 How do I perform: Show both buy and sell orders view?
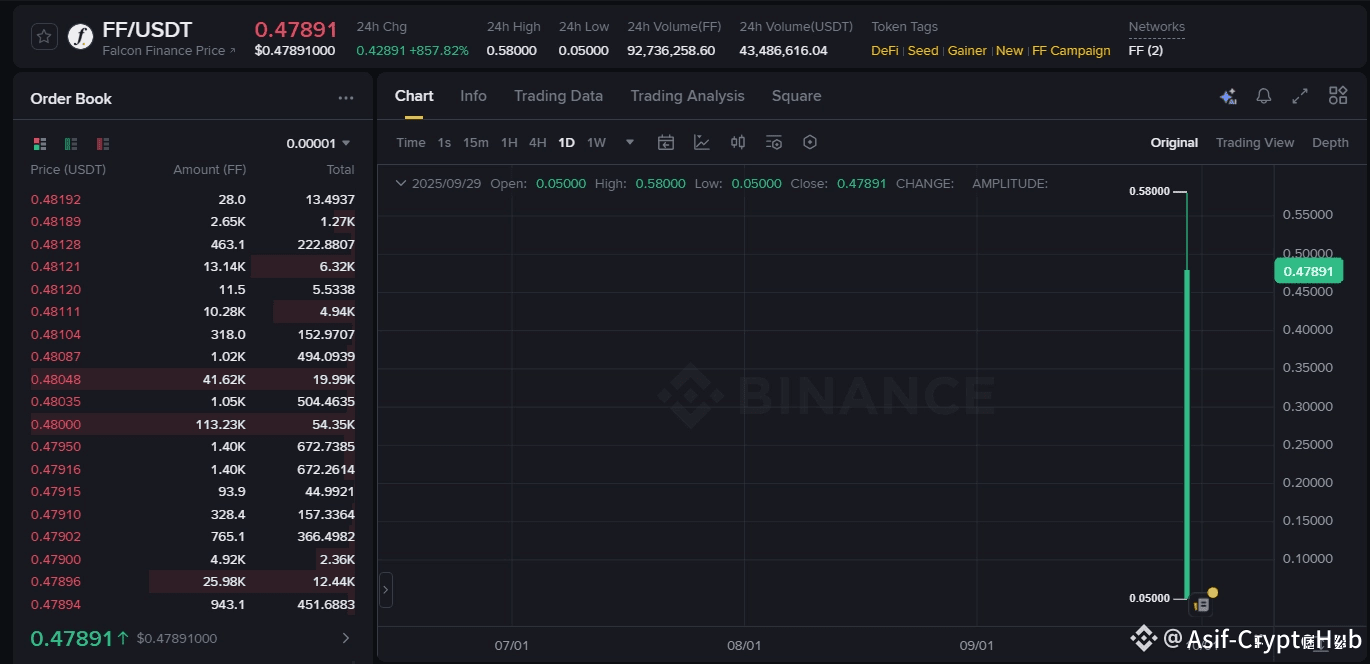pyautogui.click(x=40, y=144)
